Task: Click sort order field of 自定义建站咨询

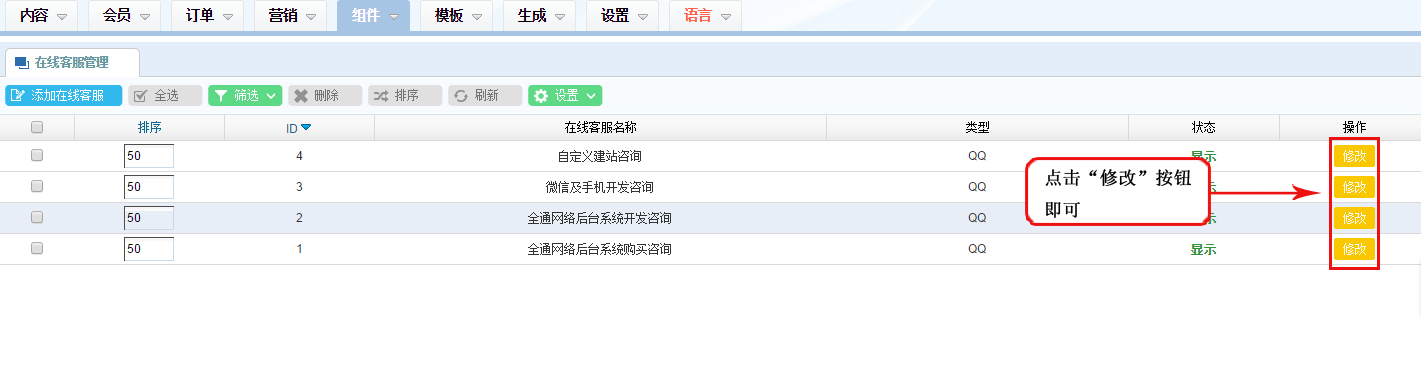Action: (x=149, y=156)
